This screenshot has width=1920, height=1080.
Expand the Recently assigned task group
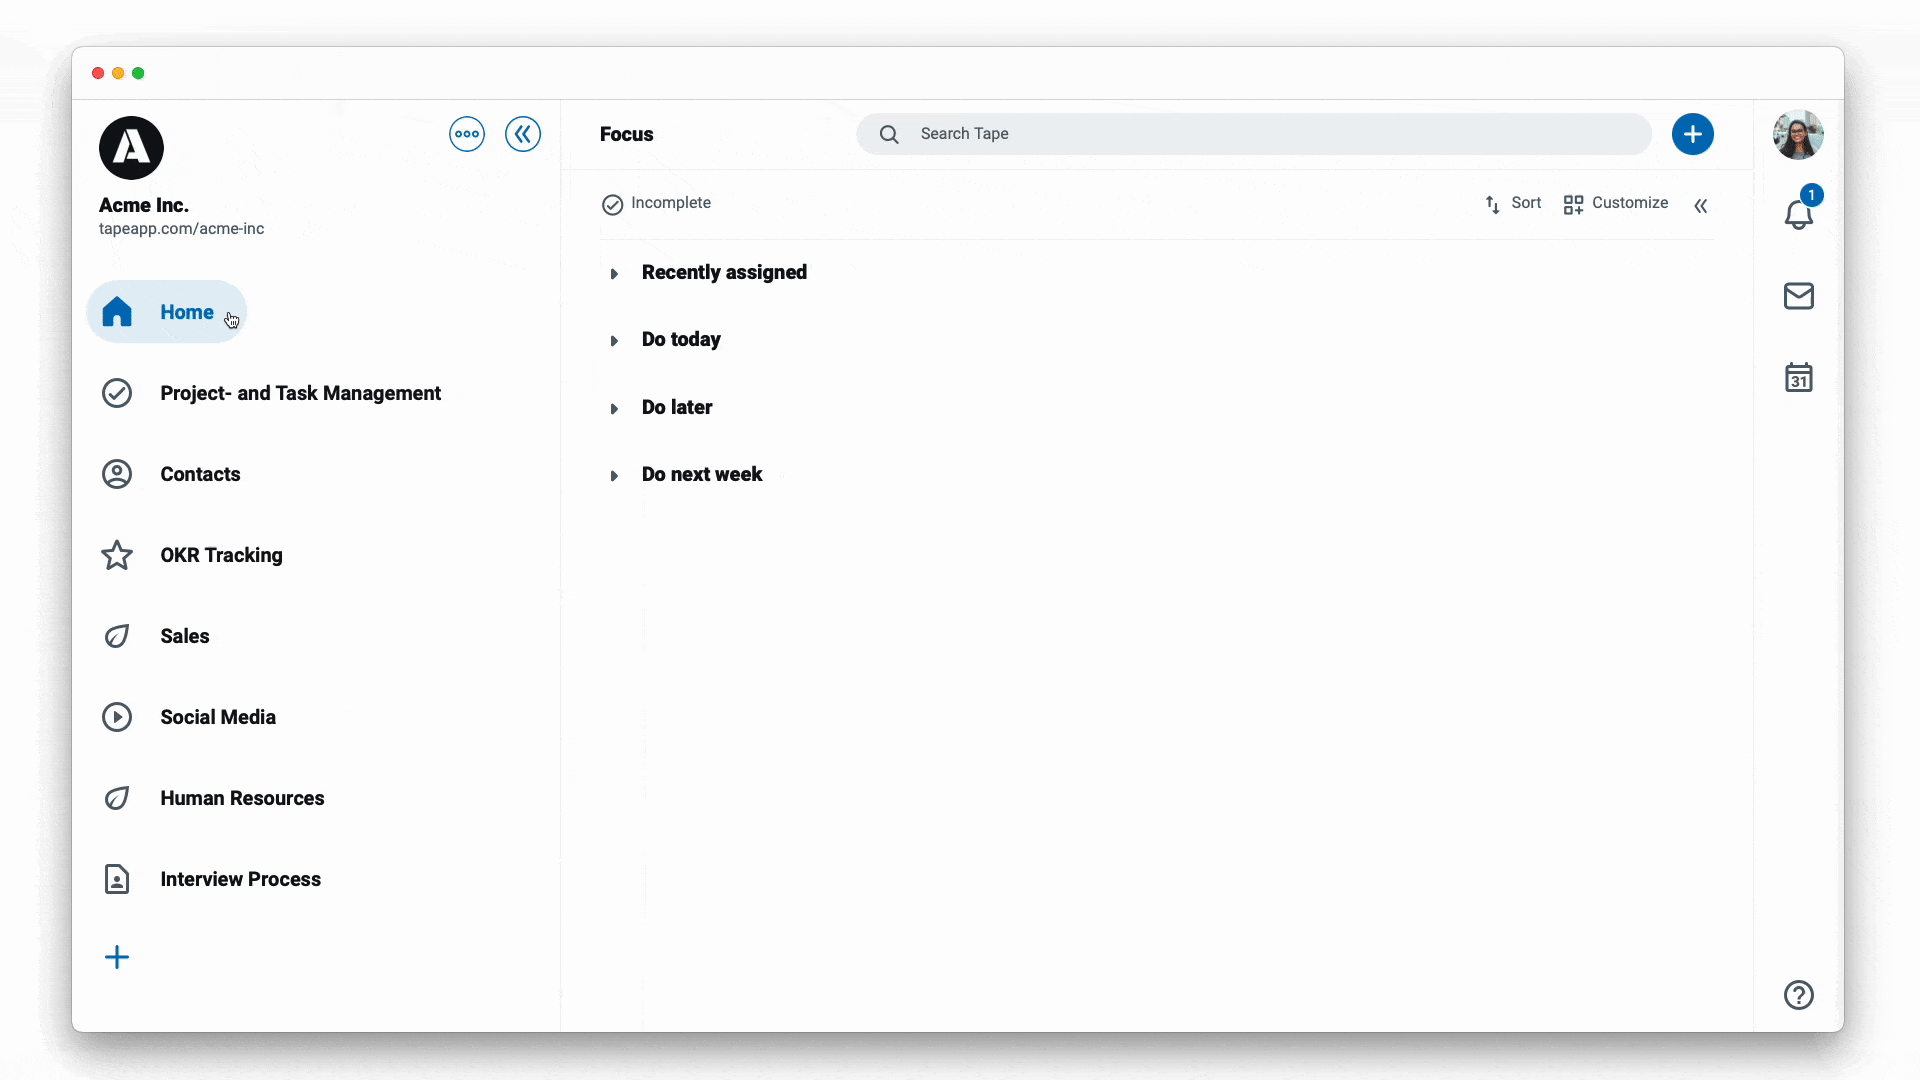615,272
